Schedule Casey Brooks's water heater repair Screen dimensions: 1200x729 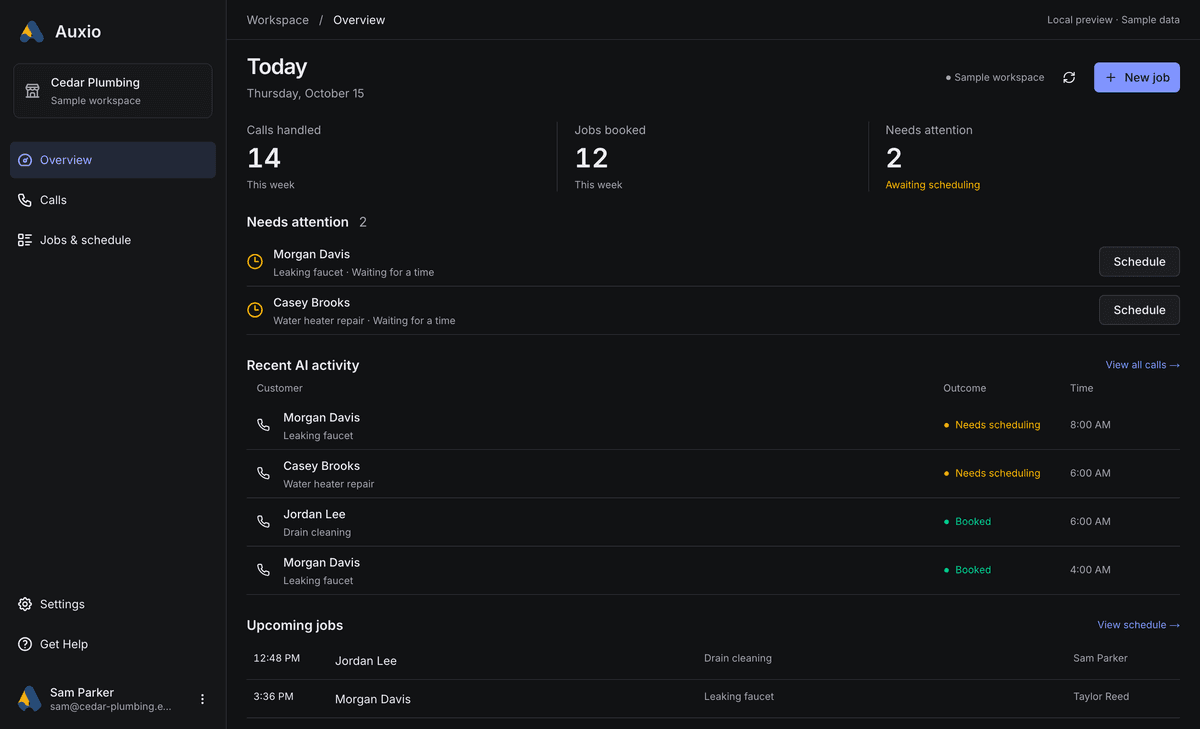pyautogui.click(x=1139, y=310)
